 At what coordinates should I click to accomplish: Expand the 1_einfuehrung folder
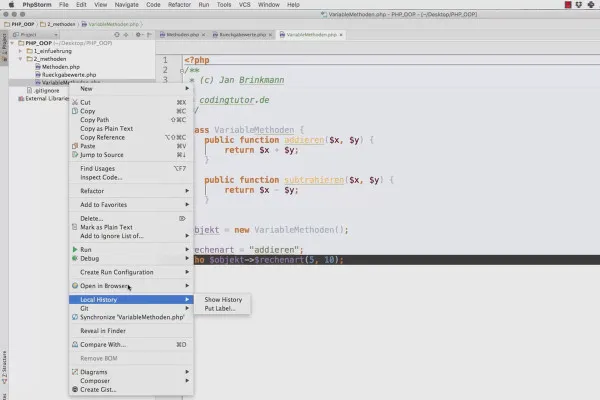[21, 50]
